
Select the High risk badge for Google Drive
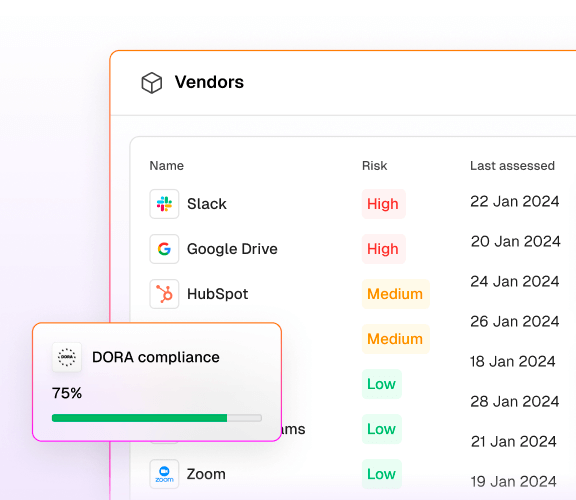point(384,249)
